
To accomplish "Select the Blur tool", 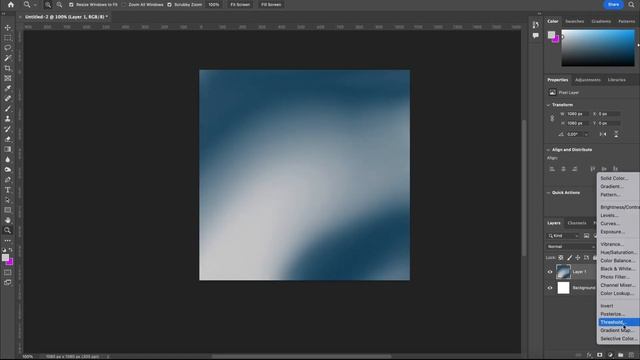I will 8,160.
